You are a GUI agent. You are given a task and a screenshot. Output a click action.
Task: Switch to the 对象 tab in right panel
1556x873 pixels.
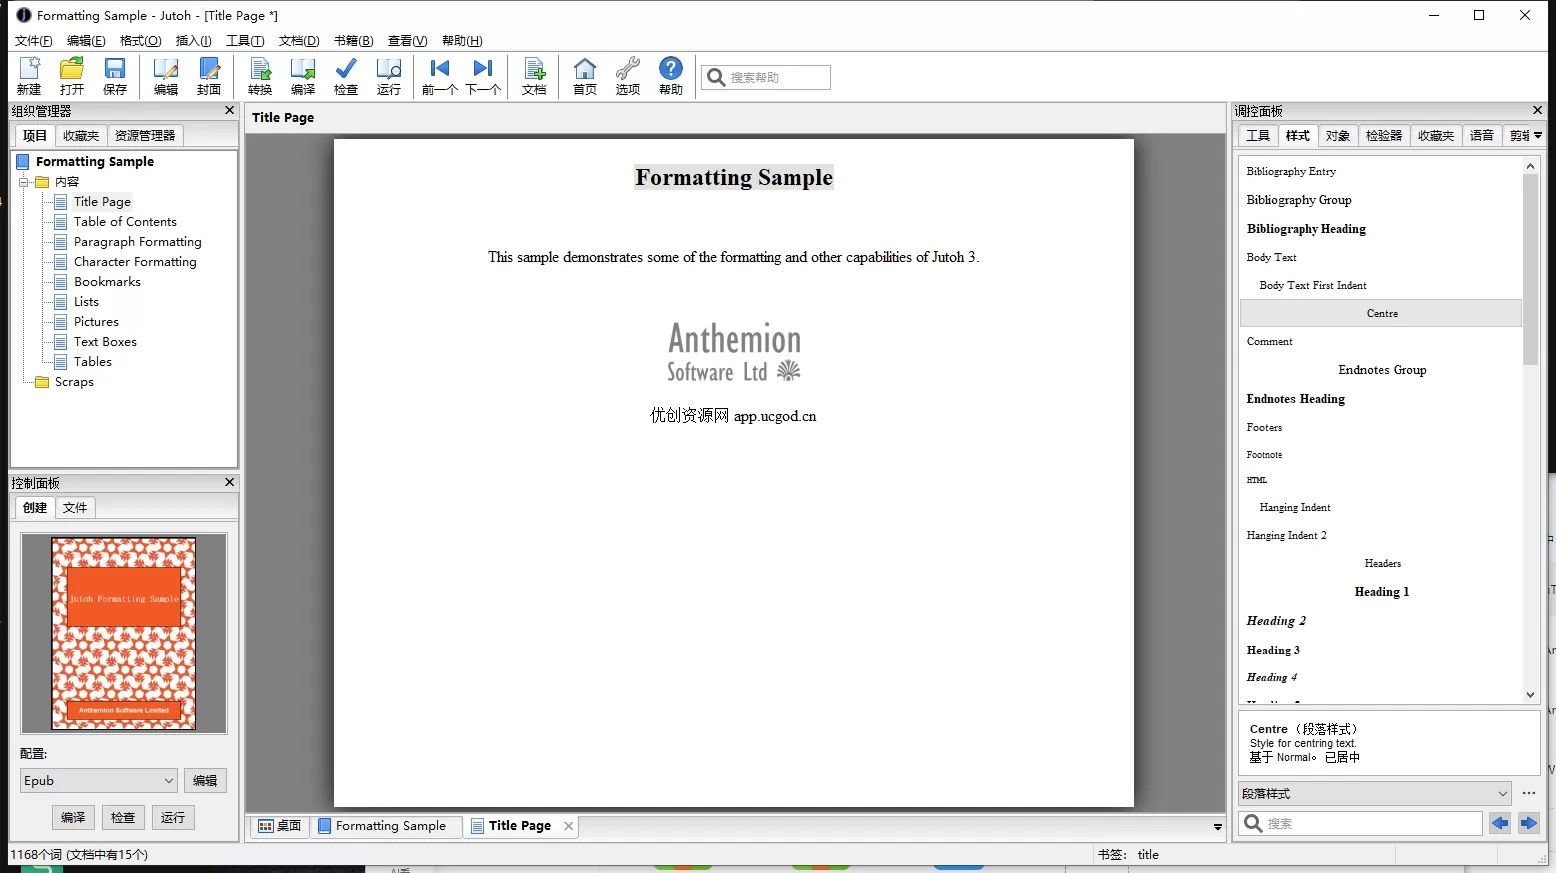(1337, 136)
